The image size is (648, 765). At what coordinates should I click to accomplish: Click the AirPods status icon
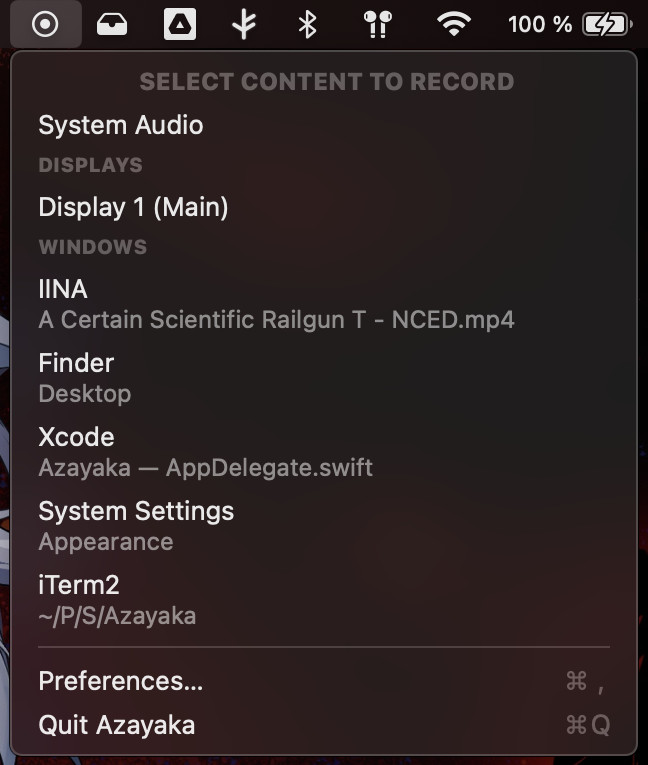click(x=378, y=24)
